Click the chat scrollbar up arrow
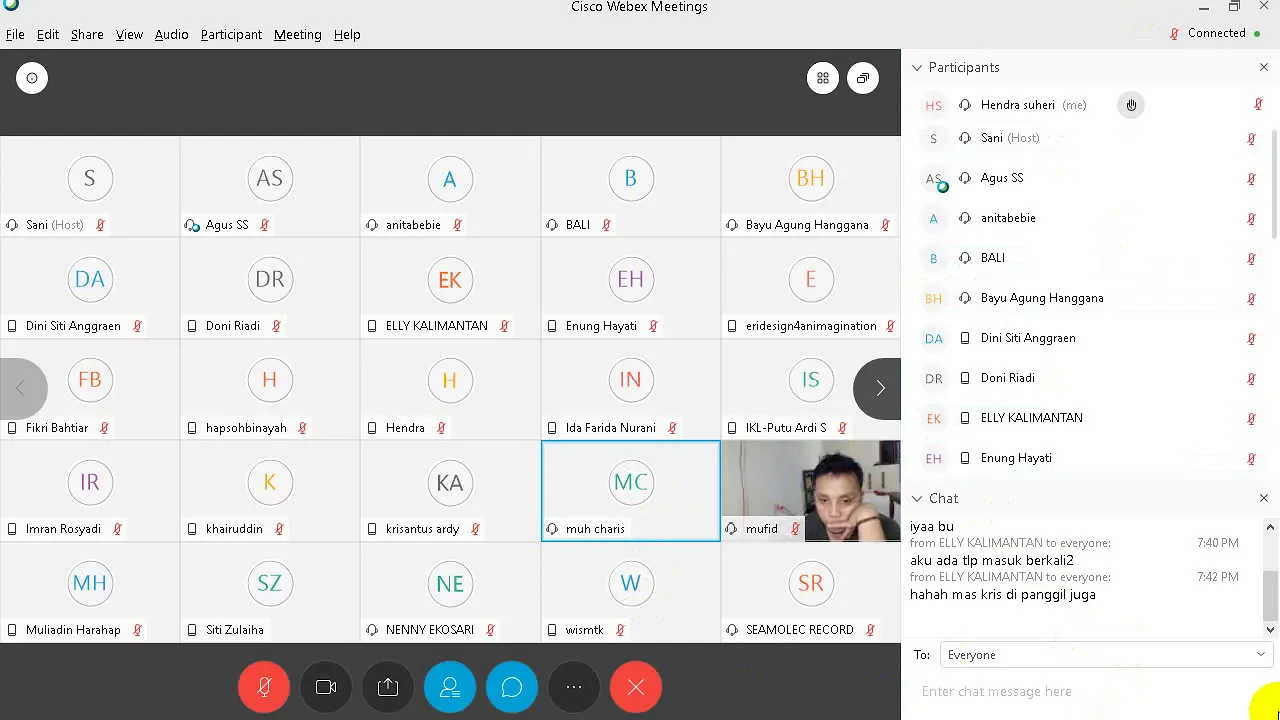 tap(1270, 527)
